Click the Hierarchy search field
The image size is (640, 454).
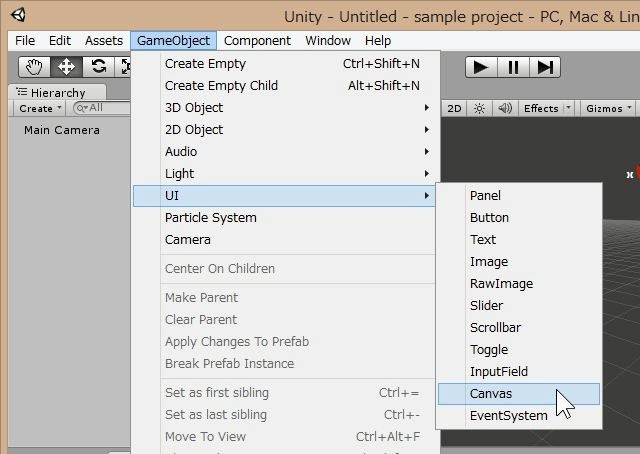(102, 108)
